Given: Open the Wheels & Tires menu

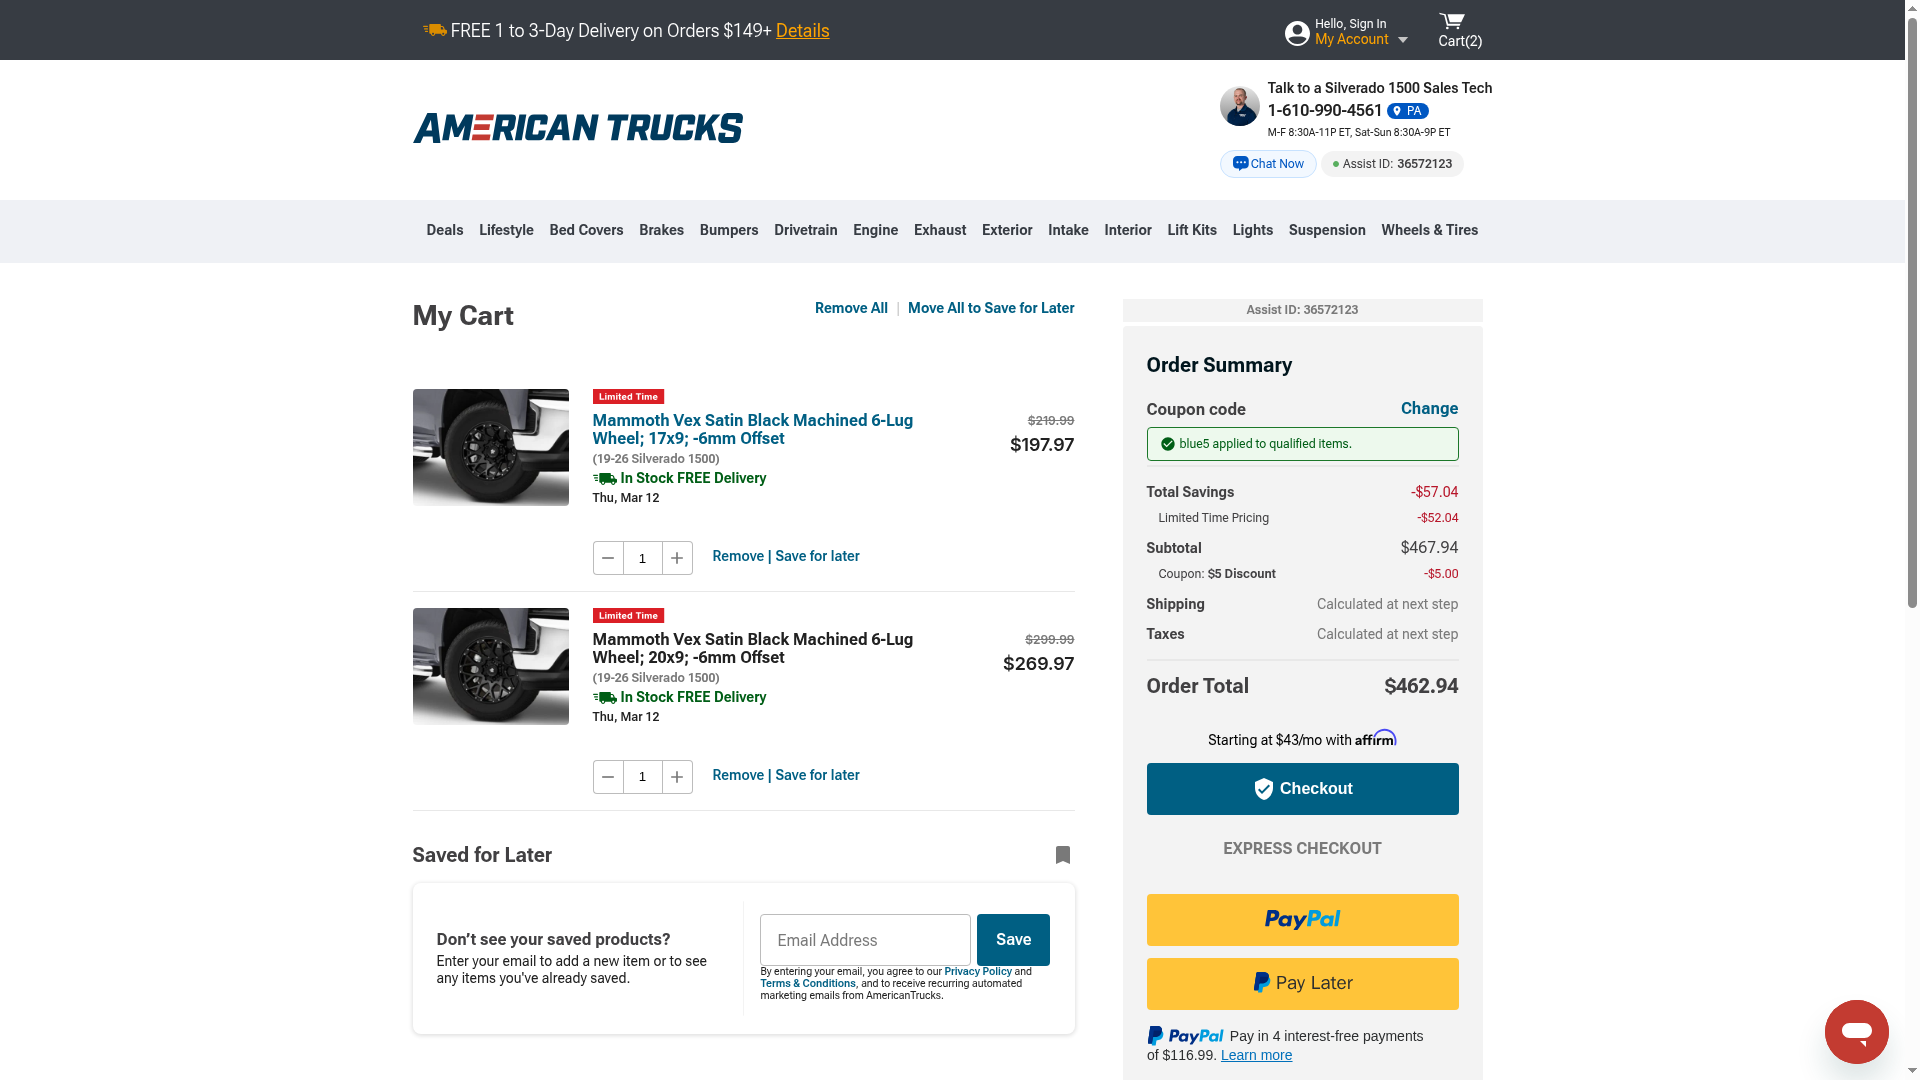Looking at the screenshot, I should (x=1429, y=230).
